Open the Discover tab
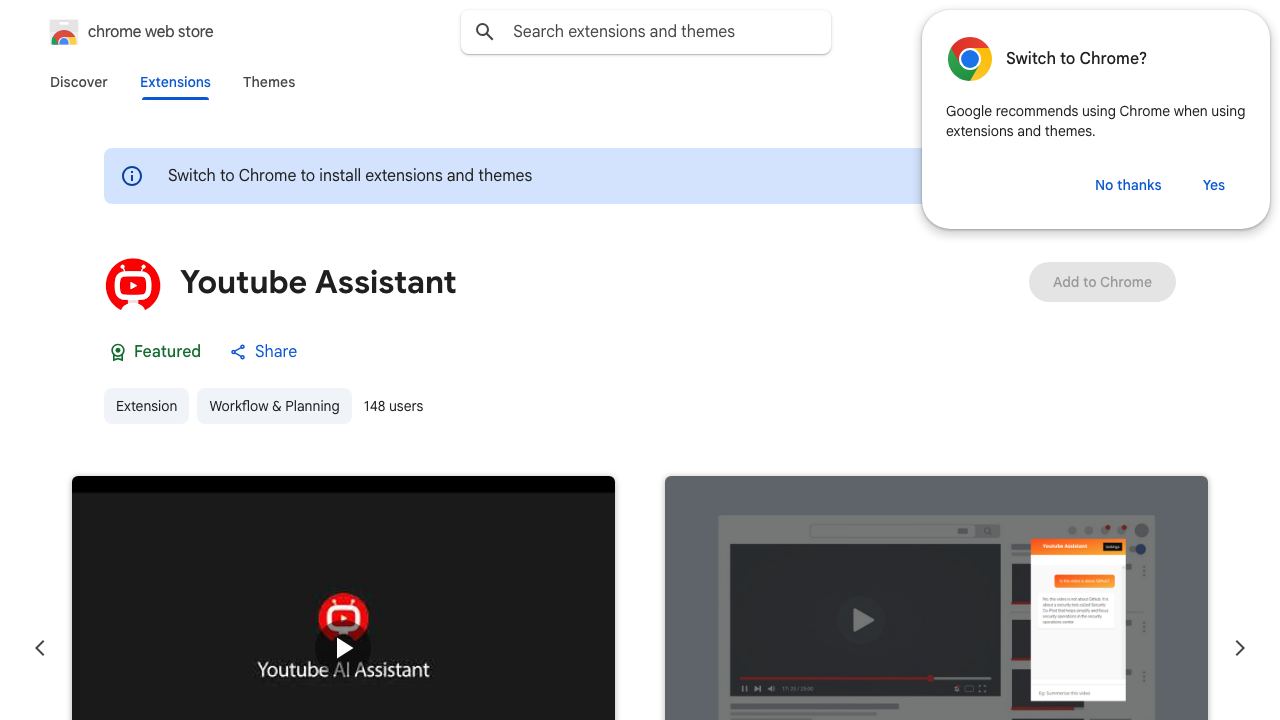 pyautogui.click(x=79, y=82)
